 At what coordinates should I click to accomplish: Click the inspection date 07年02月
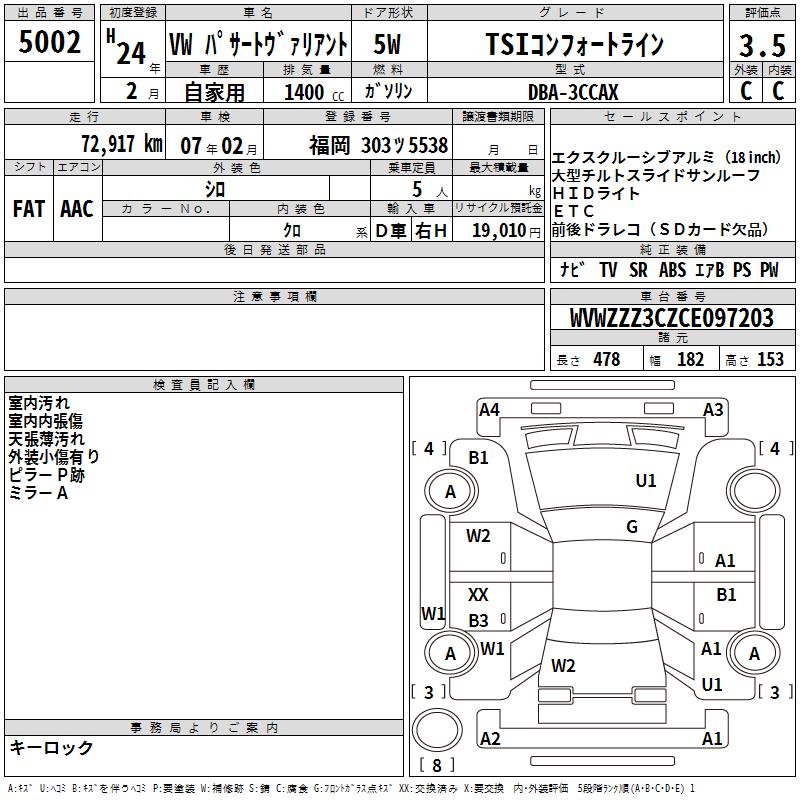point(219,146)
